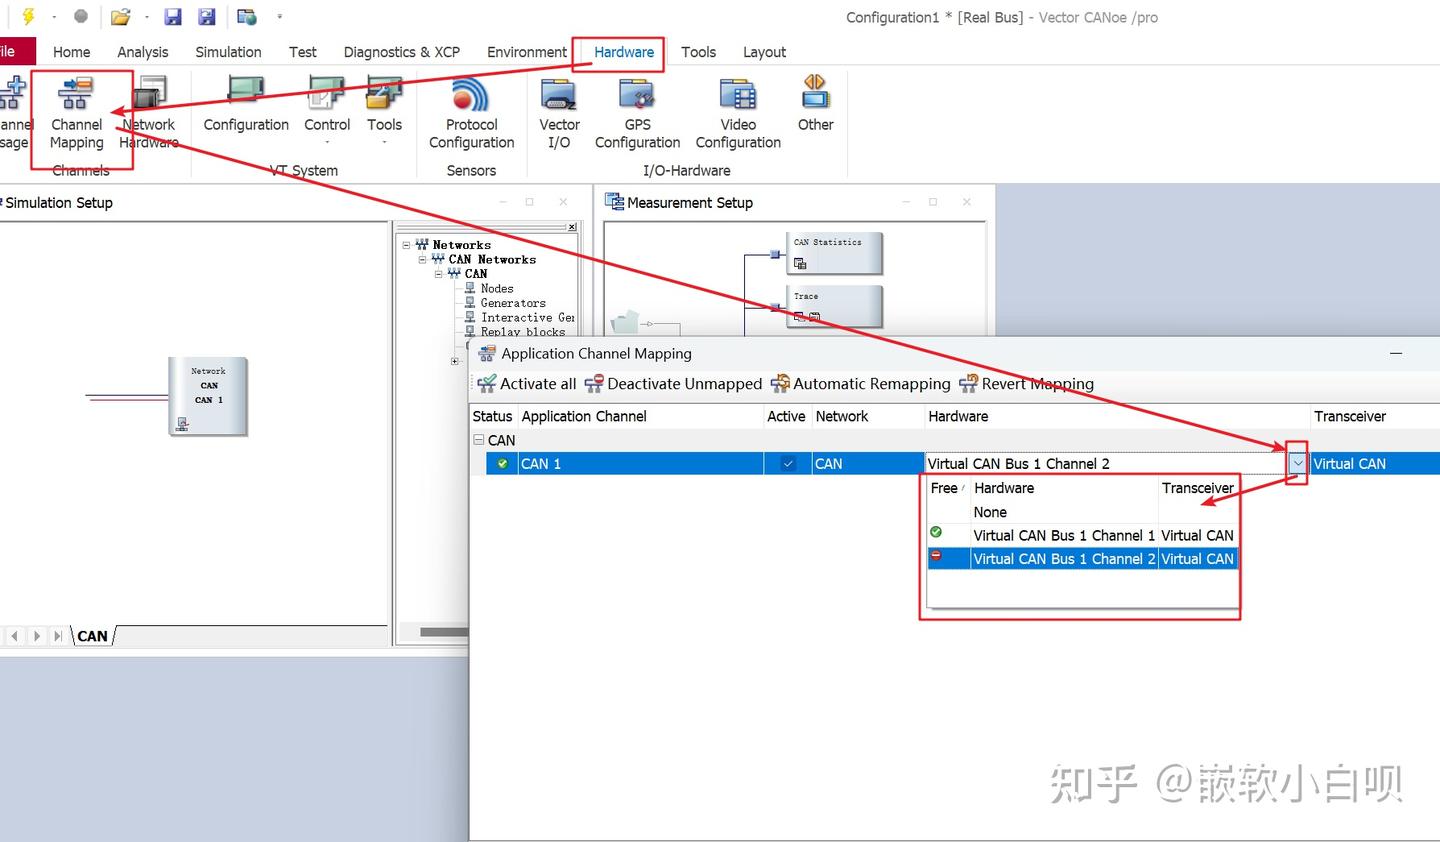Open configuration via the folder icon

(x=120, y=17)
